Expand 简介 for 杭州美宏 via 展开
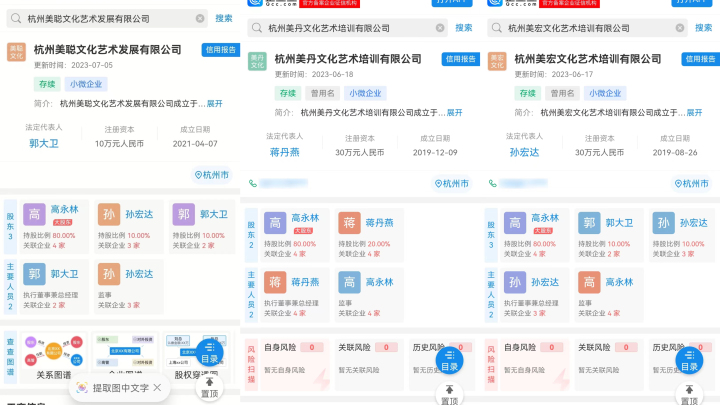The image size is (720, 405). 694,112
